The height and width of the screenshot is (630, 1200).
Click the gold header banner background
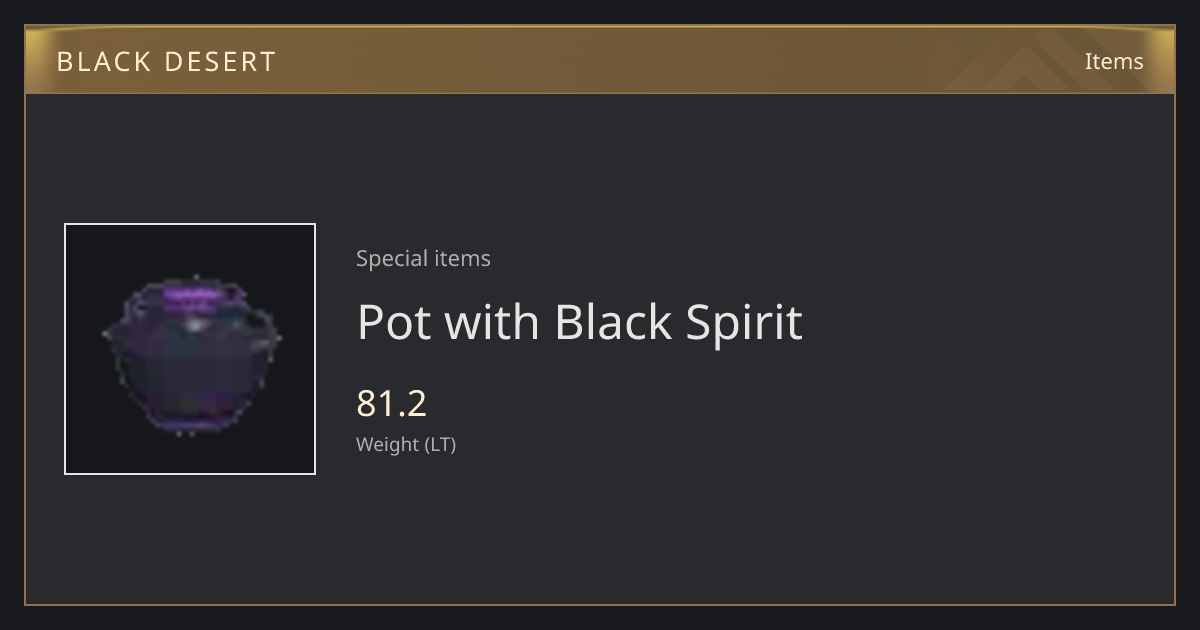(x=600, y=60)
